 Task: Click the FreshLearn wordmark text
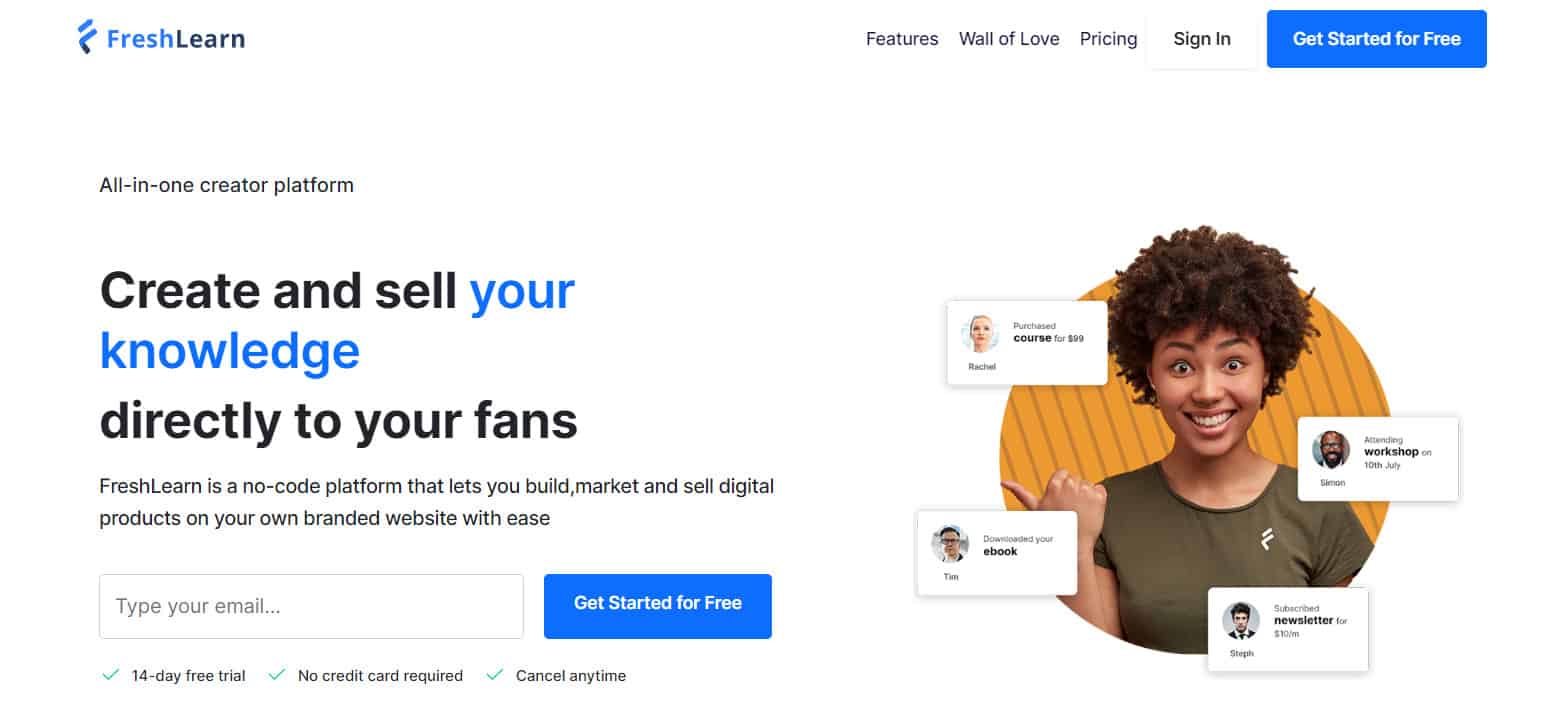(176, 39)
